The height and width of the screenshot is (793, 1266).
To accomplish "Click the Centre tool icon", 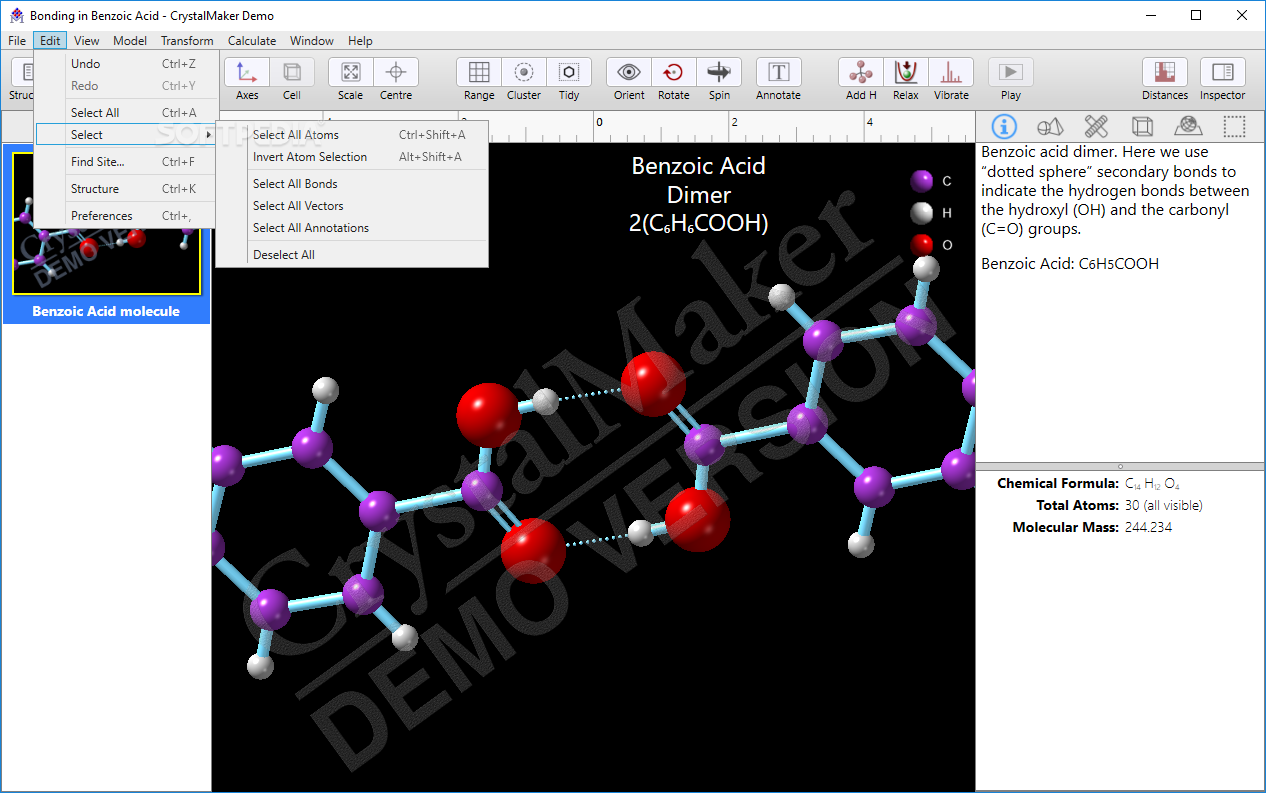I will [396, 72].
